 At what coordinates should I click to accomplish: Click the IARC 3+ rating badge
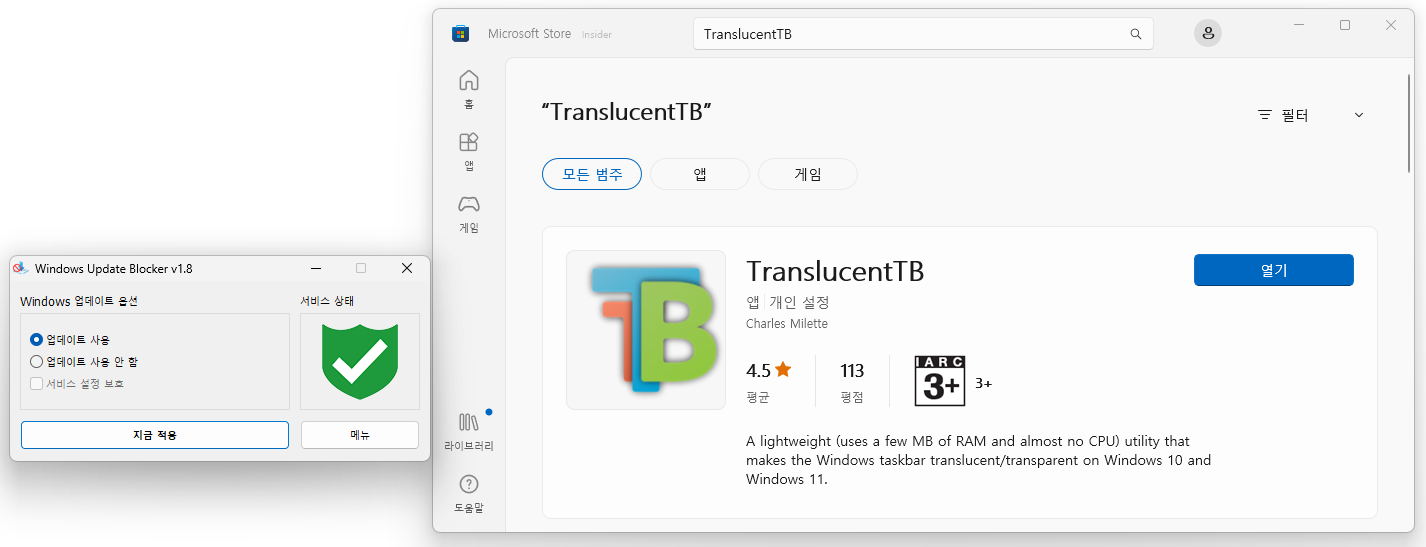coord(940,380)
